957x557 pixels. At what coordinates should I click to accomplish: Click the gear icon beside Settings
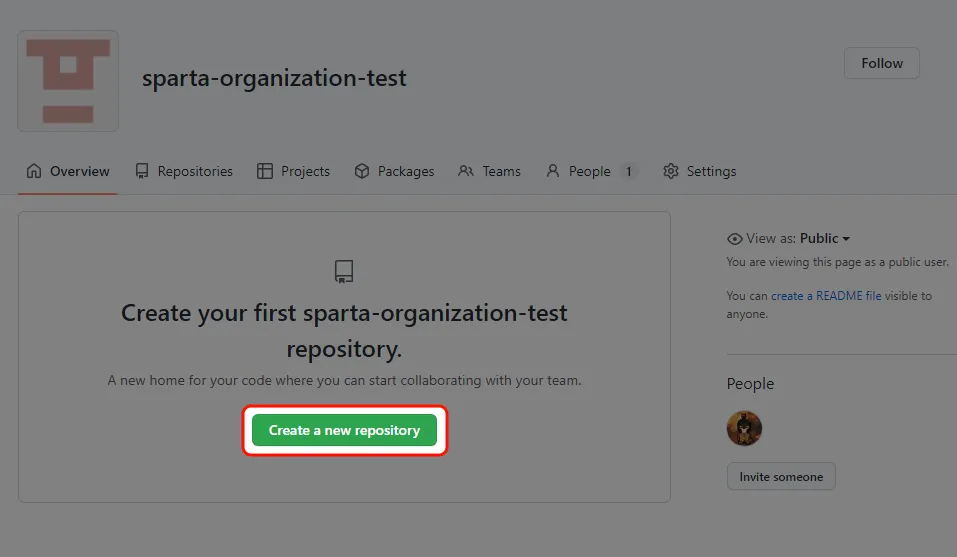(x=671, y=171)
